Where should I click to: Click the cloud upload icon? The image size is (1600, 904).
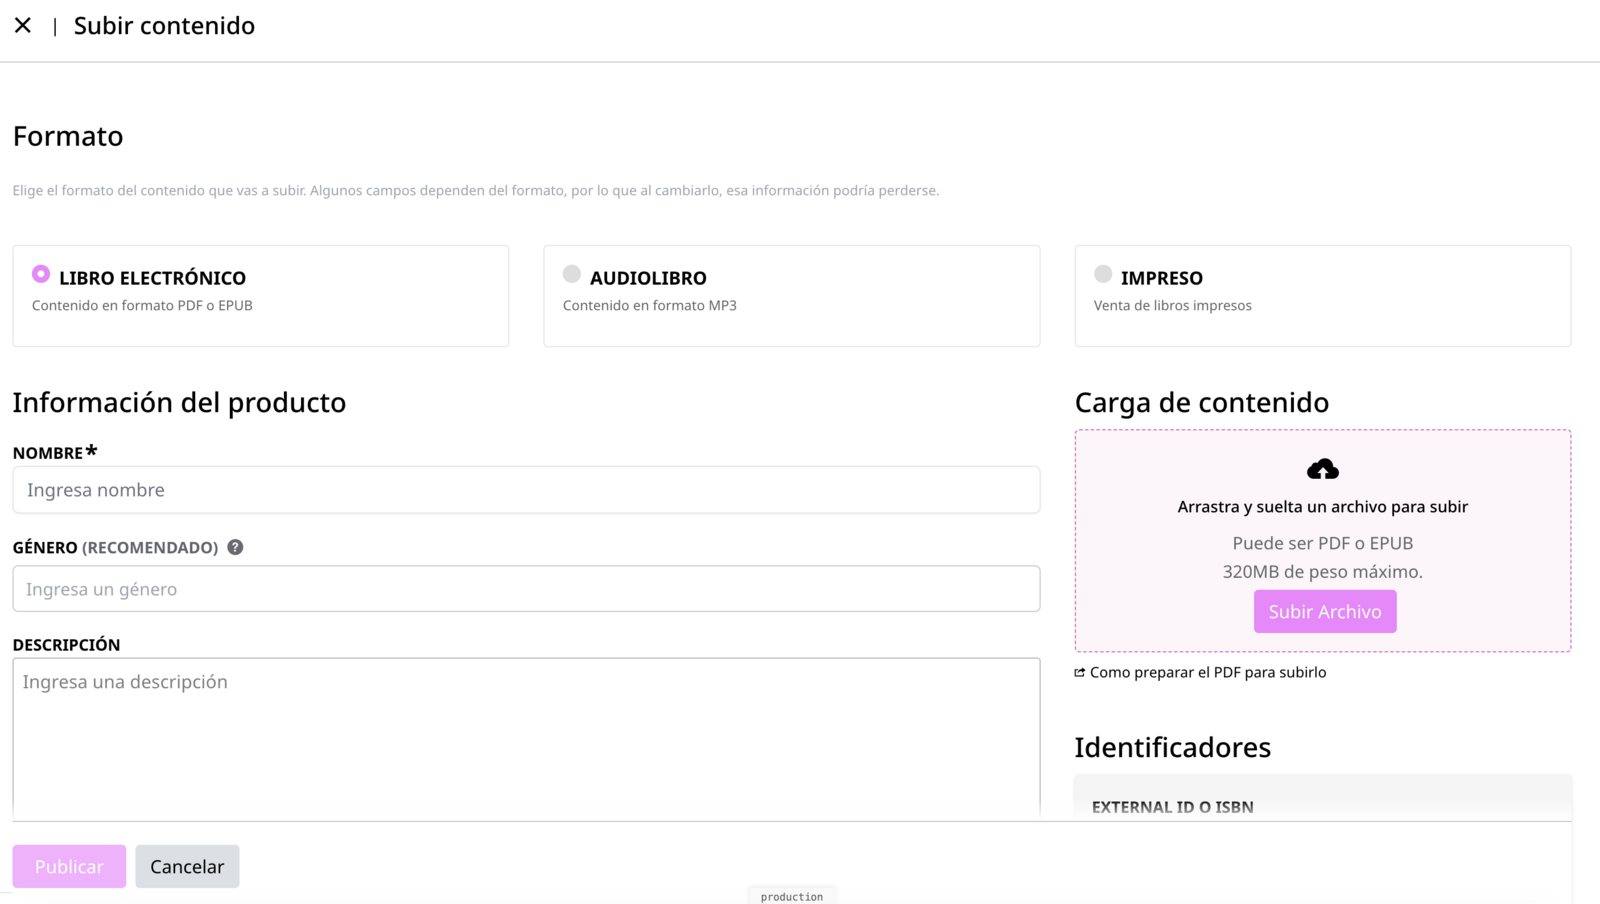[x=1322, y=469]
